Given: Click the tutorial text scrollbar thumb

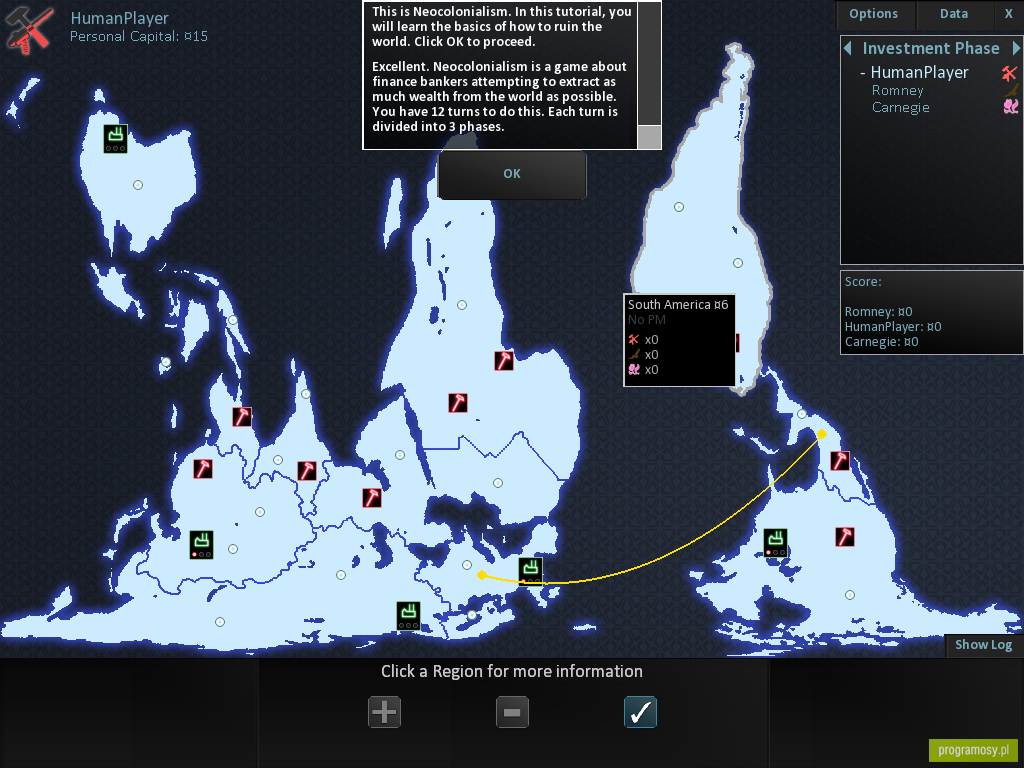Looking at the screenshot, I should [x=648, y=137].
